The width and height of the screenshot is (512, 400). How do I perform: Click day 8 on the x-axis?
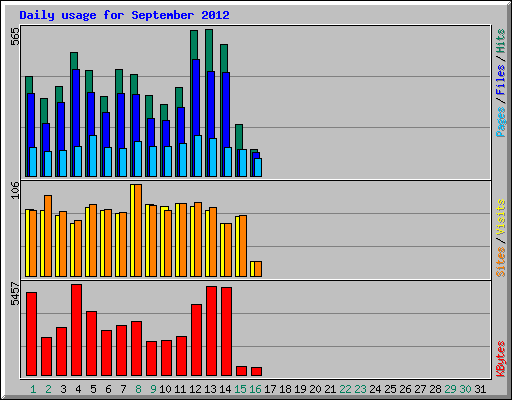[x=138, y=389]
